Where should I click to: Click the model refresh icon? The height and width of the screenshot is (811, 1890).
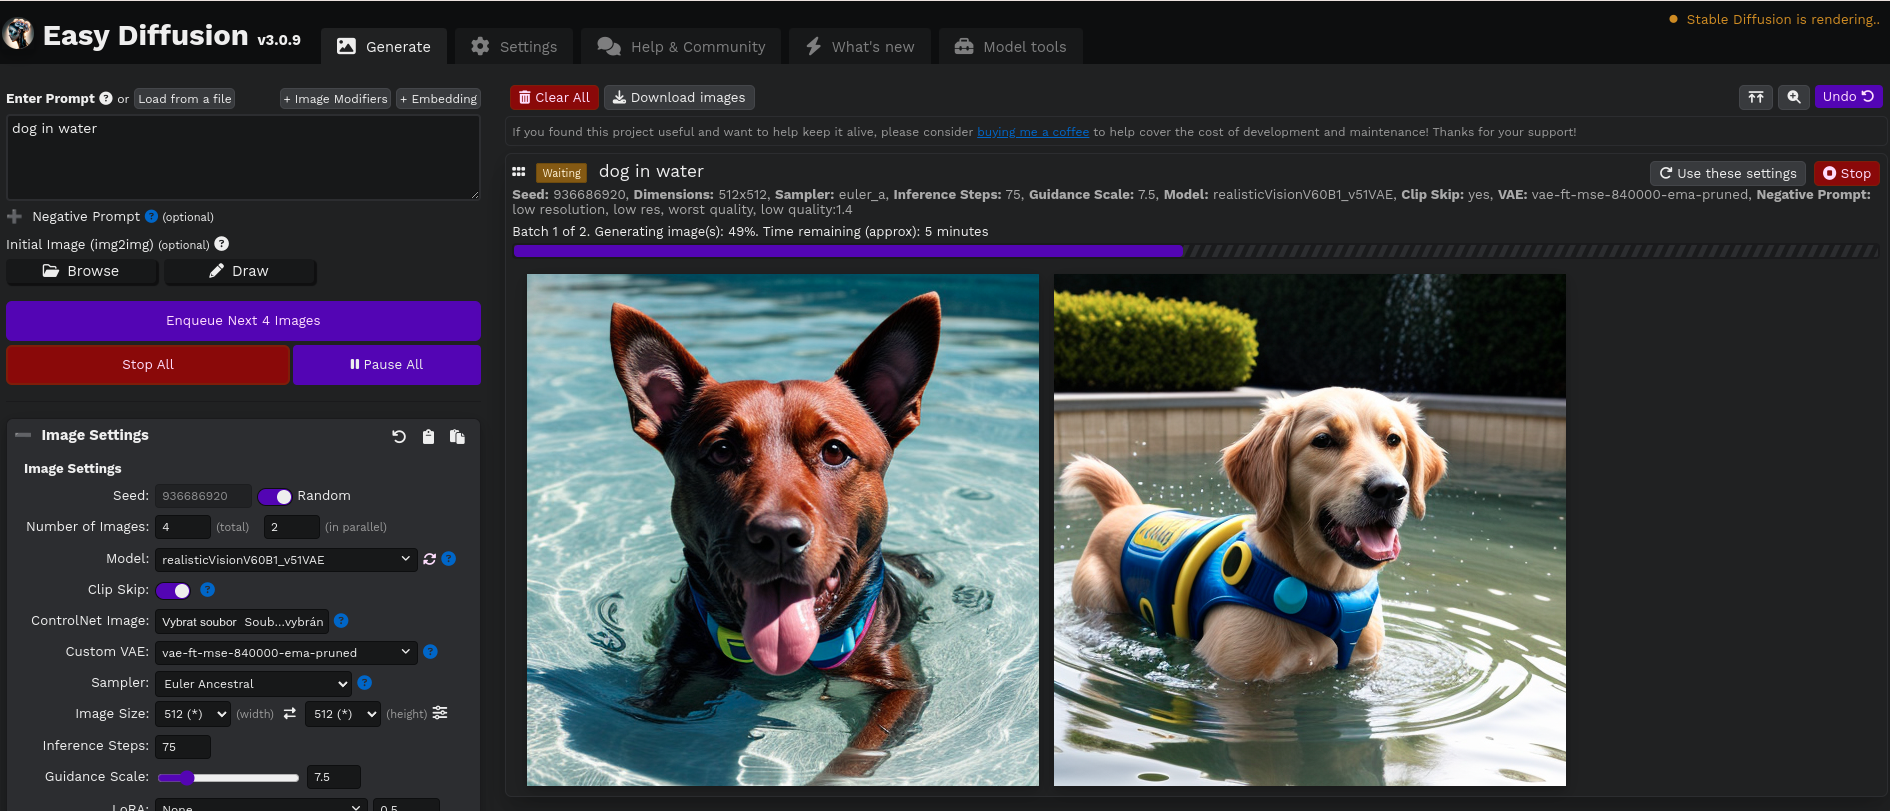pyautogui.click(x=430, y=559)
